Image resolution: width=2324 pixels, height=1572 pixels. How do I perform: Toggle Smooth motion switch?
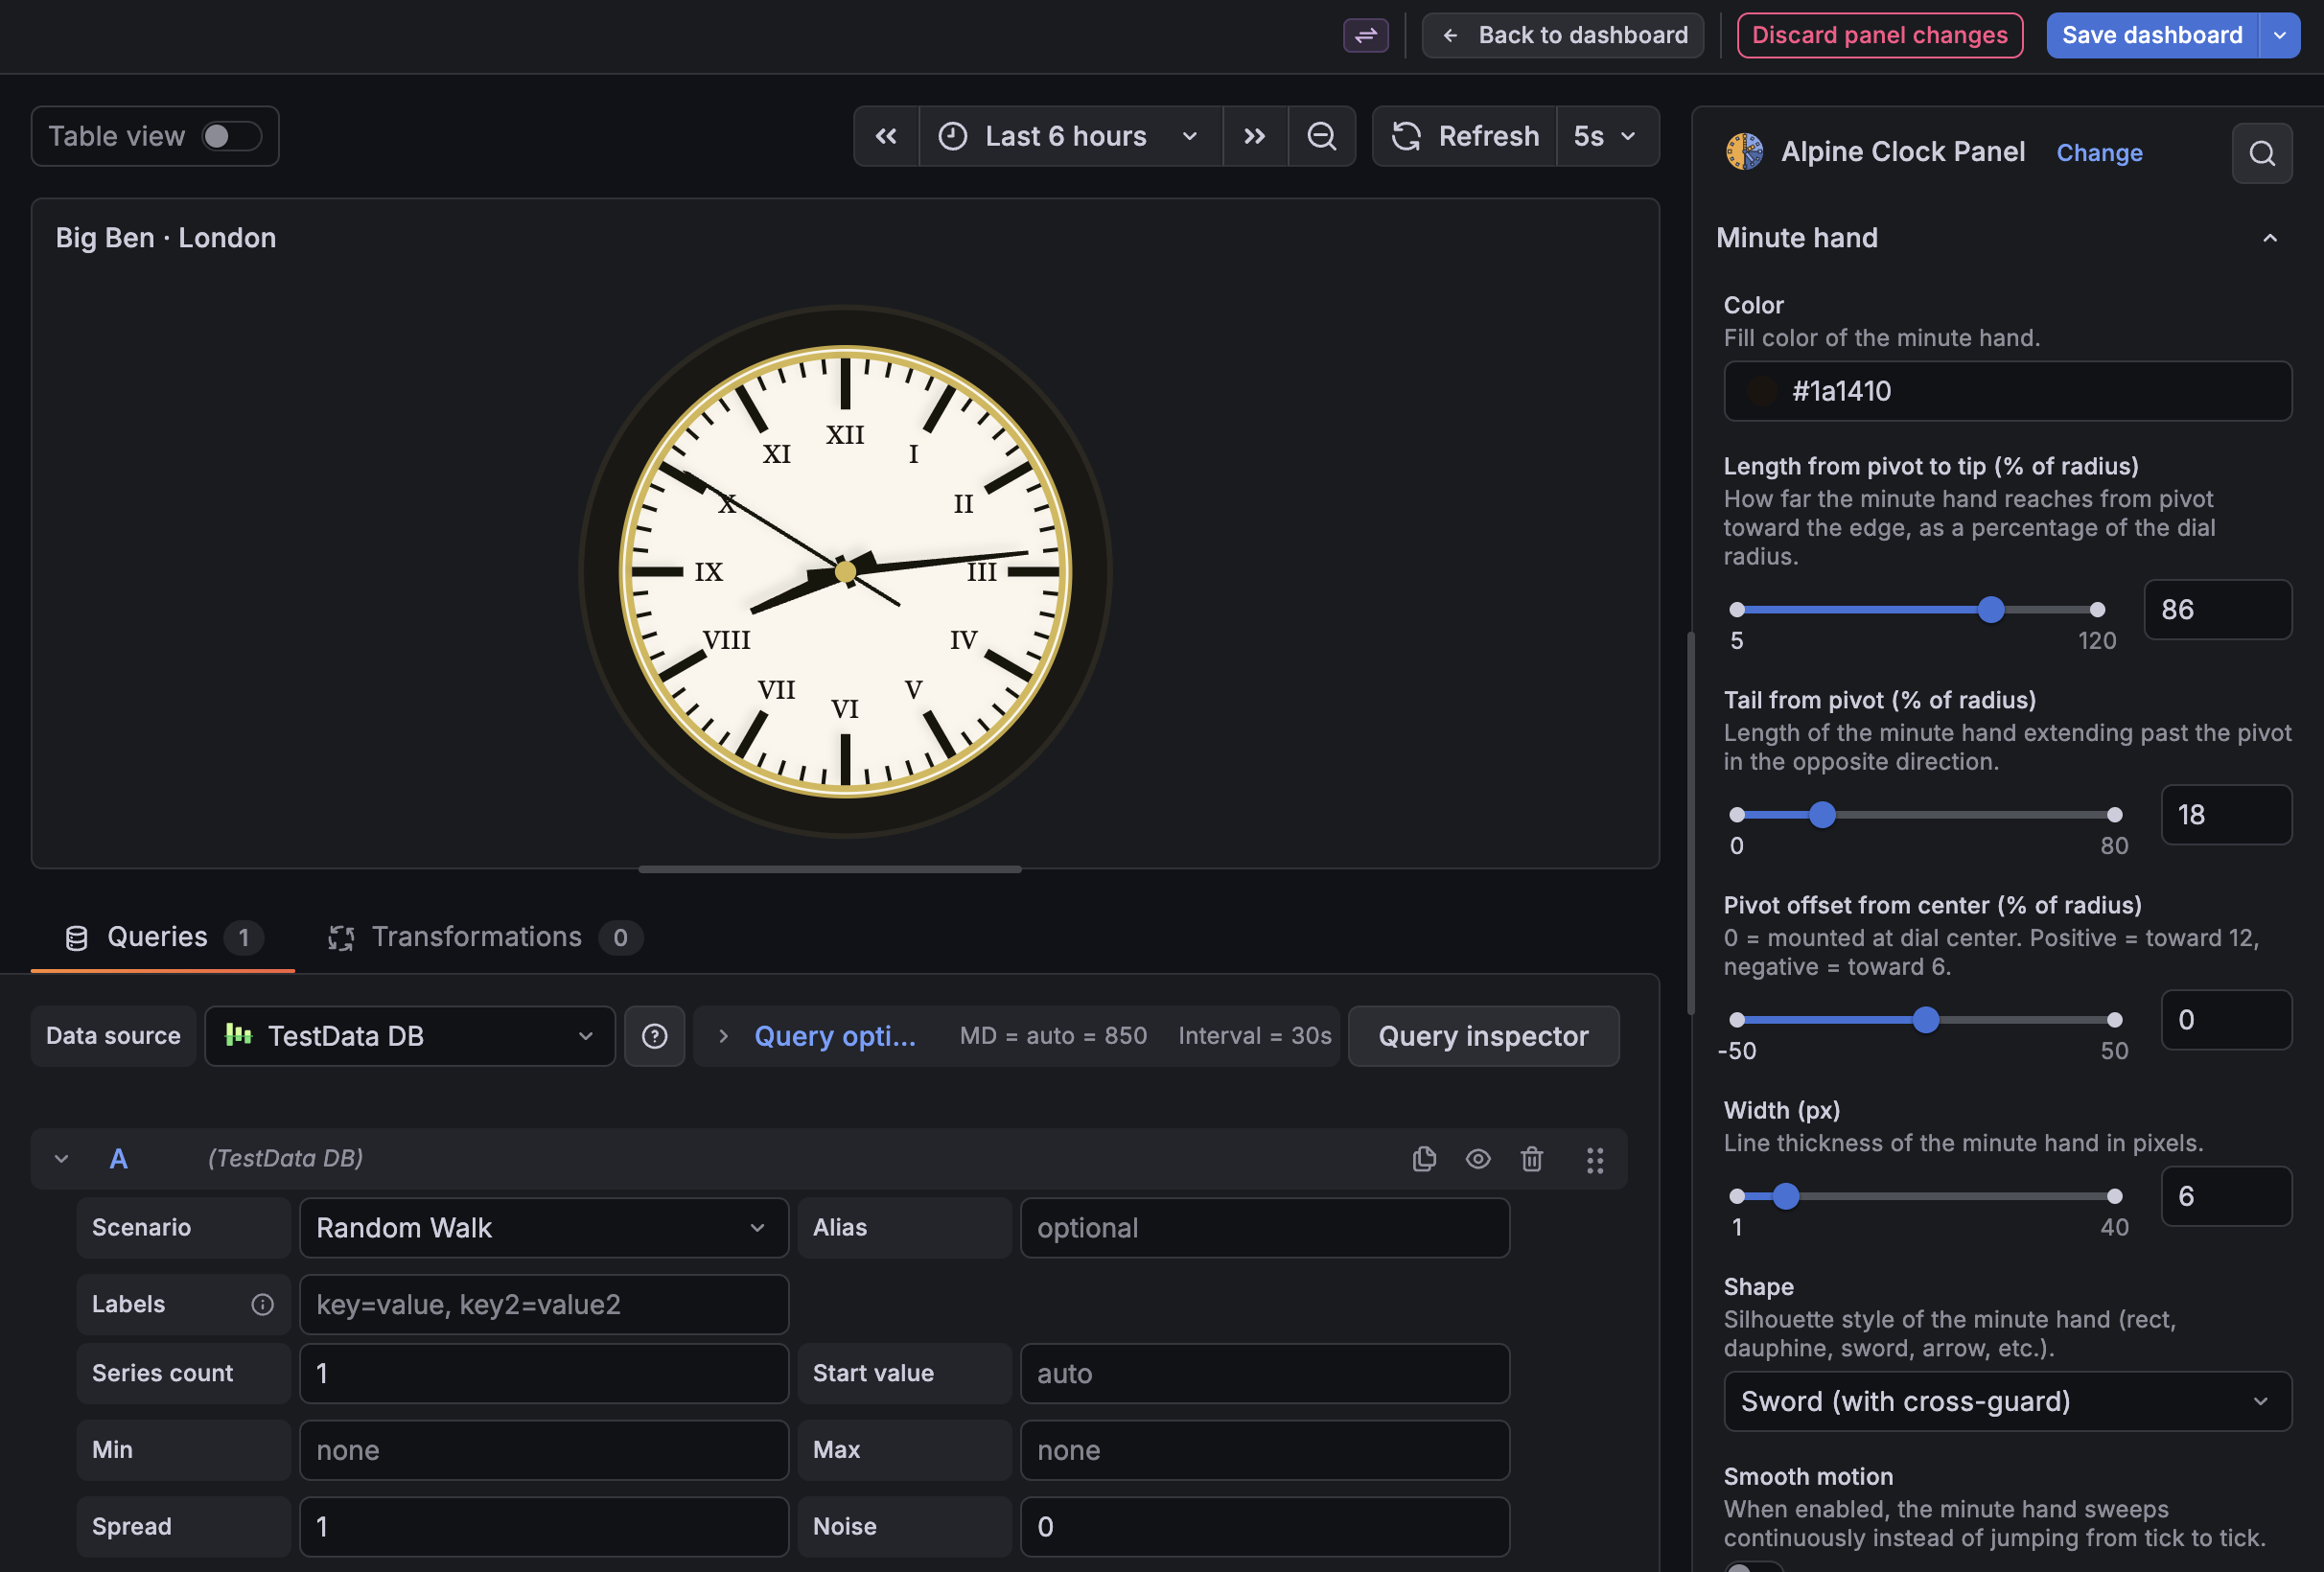point(1753,1566)
